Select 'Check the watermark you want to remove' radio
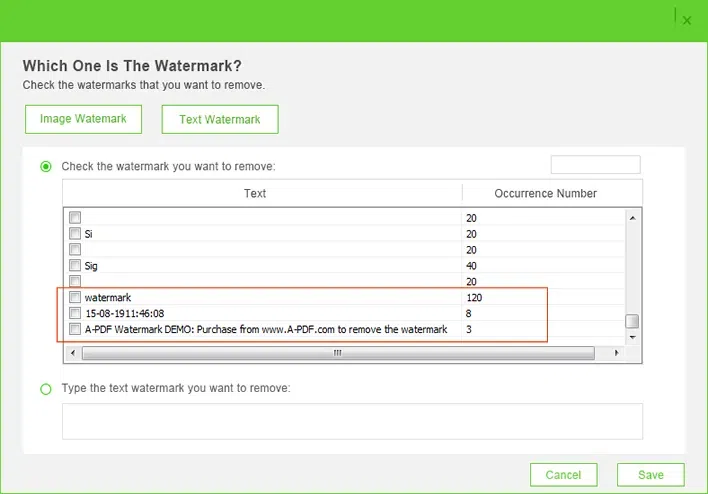Screen dimensions: 708x494 click(x=46, y=166)
